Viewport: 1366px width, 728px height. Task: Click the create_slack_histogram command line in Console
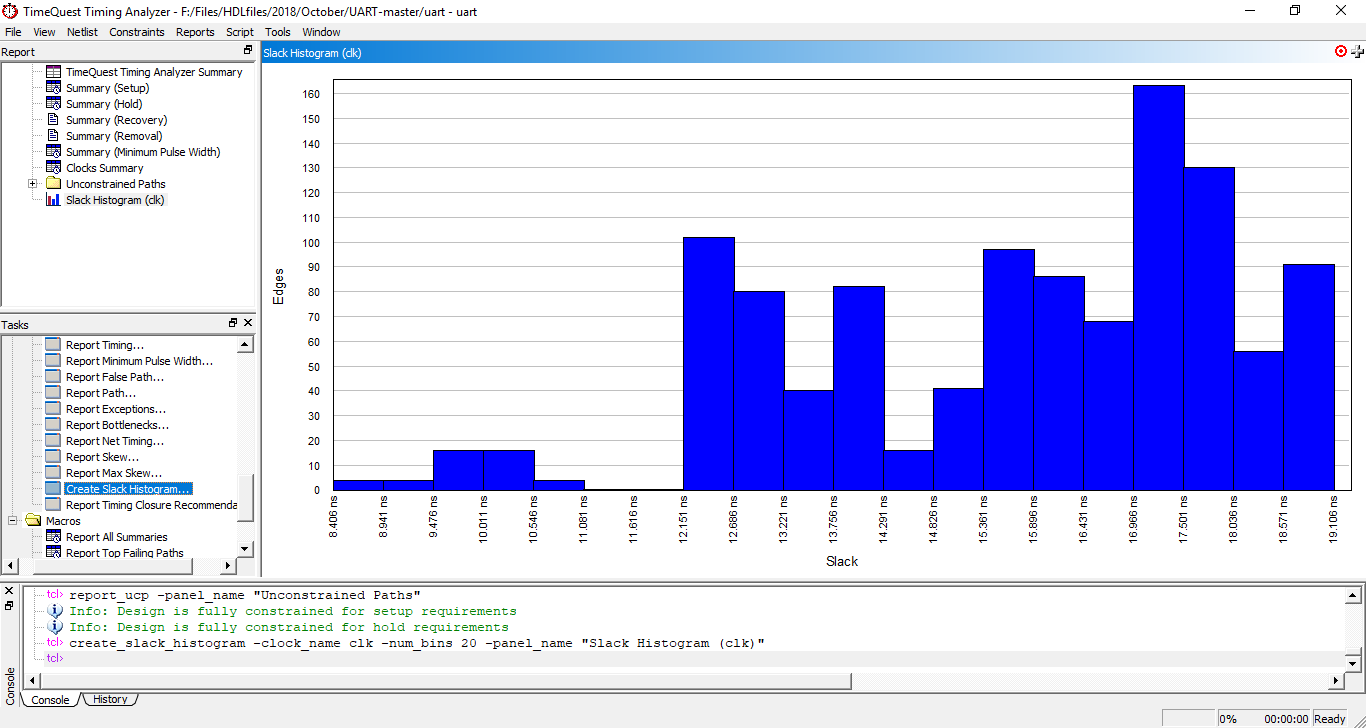pos(417,643)
